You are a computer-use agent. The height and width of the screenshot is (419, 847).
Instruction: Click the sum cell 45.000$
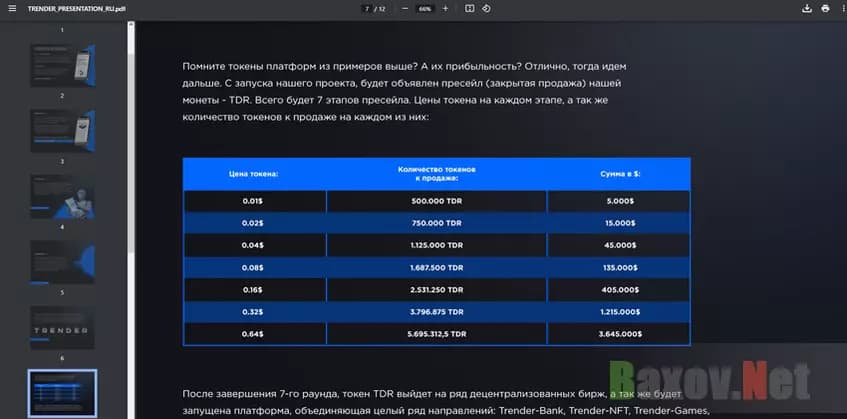point(619,245)
